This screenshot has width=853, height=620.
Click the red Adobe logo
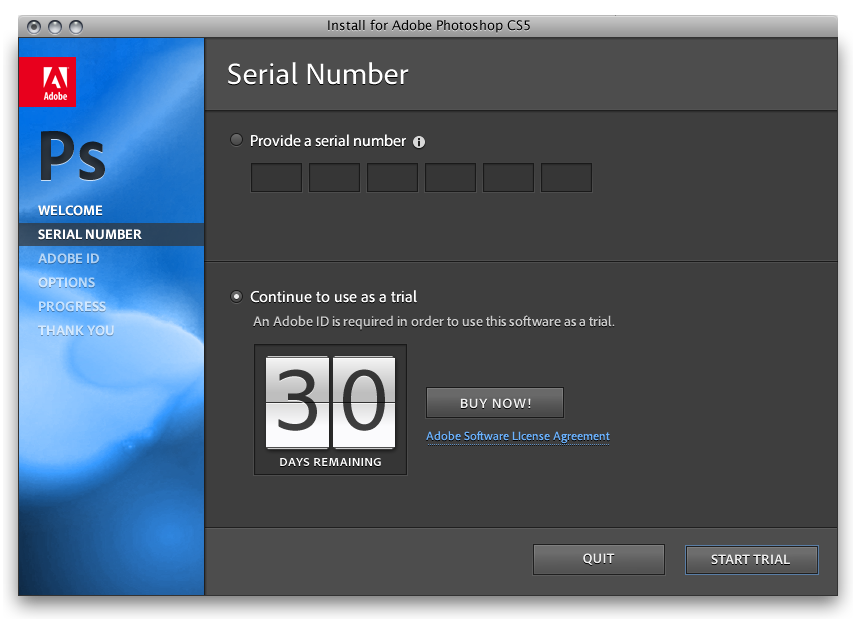pos(47,82)
